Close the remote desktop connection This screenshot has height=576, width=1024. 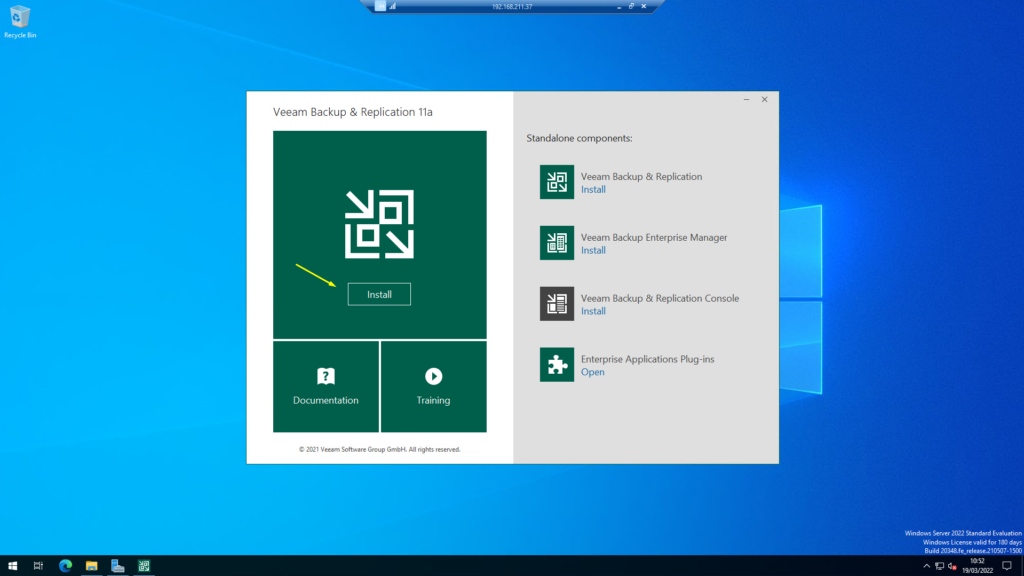pyautogui.click(x=643, y=7)
